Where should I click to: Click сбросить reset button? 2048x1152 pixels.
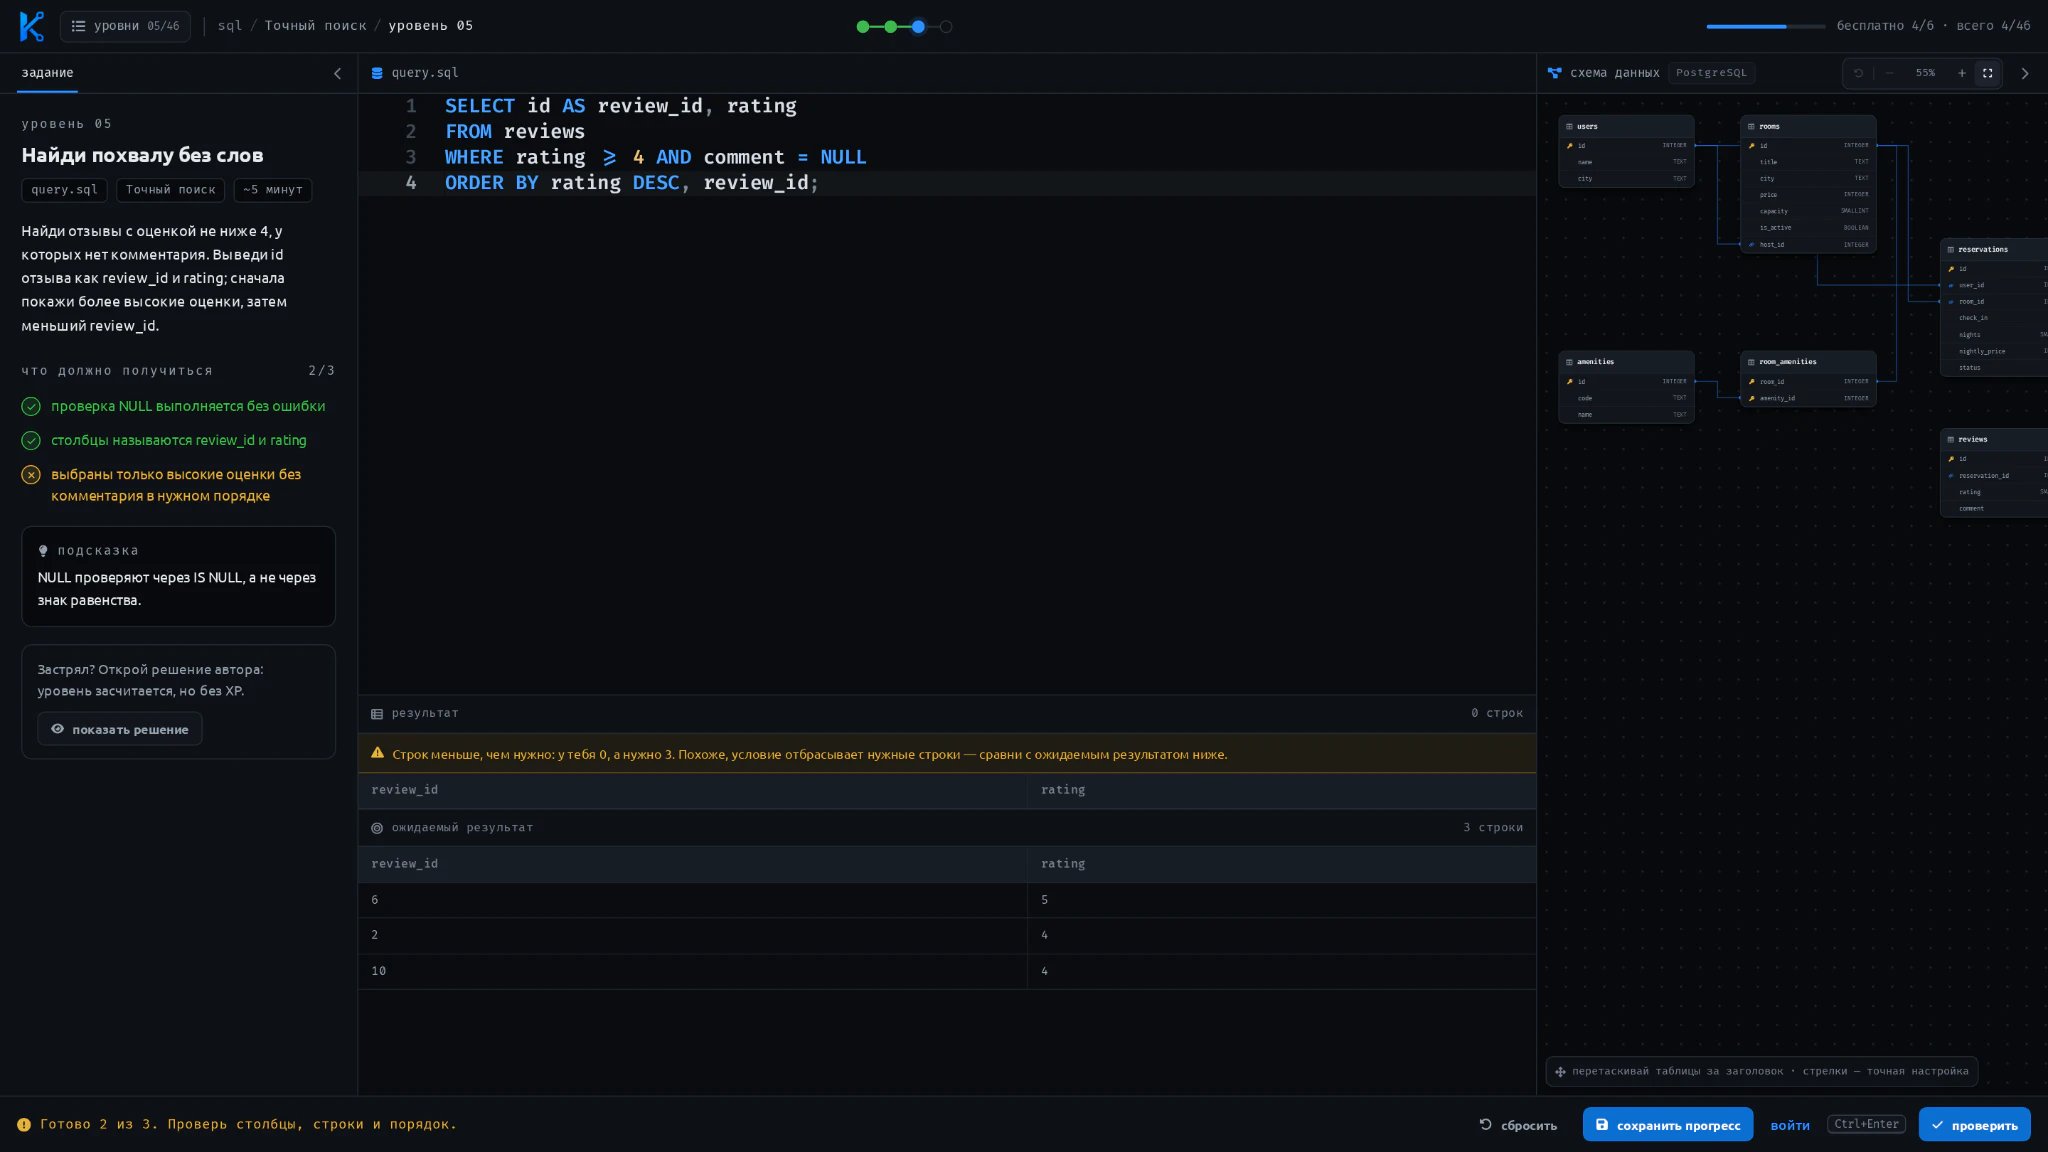pyautogui.click(x=1518, y=1125)
